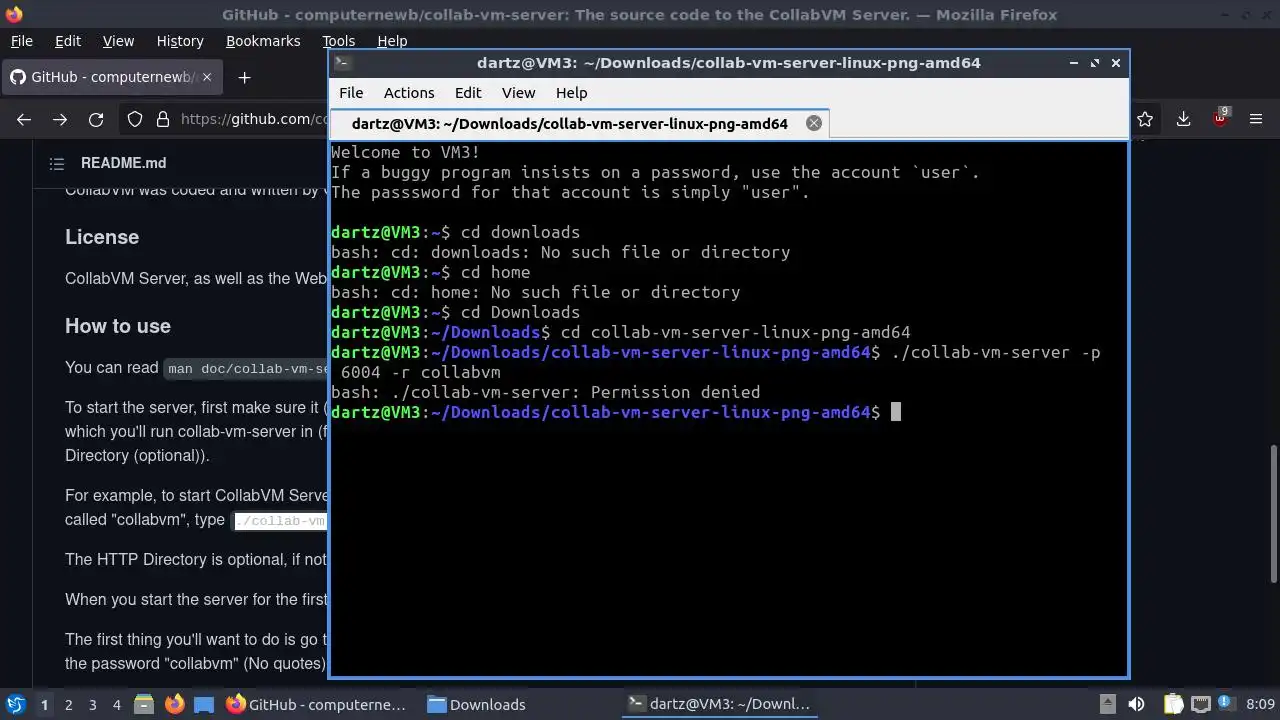
Task: Launch file manager from panel
Action: [x=143, y=704]
